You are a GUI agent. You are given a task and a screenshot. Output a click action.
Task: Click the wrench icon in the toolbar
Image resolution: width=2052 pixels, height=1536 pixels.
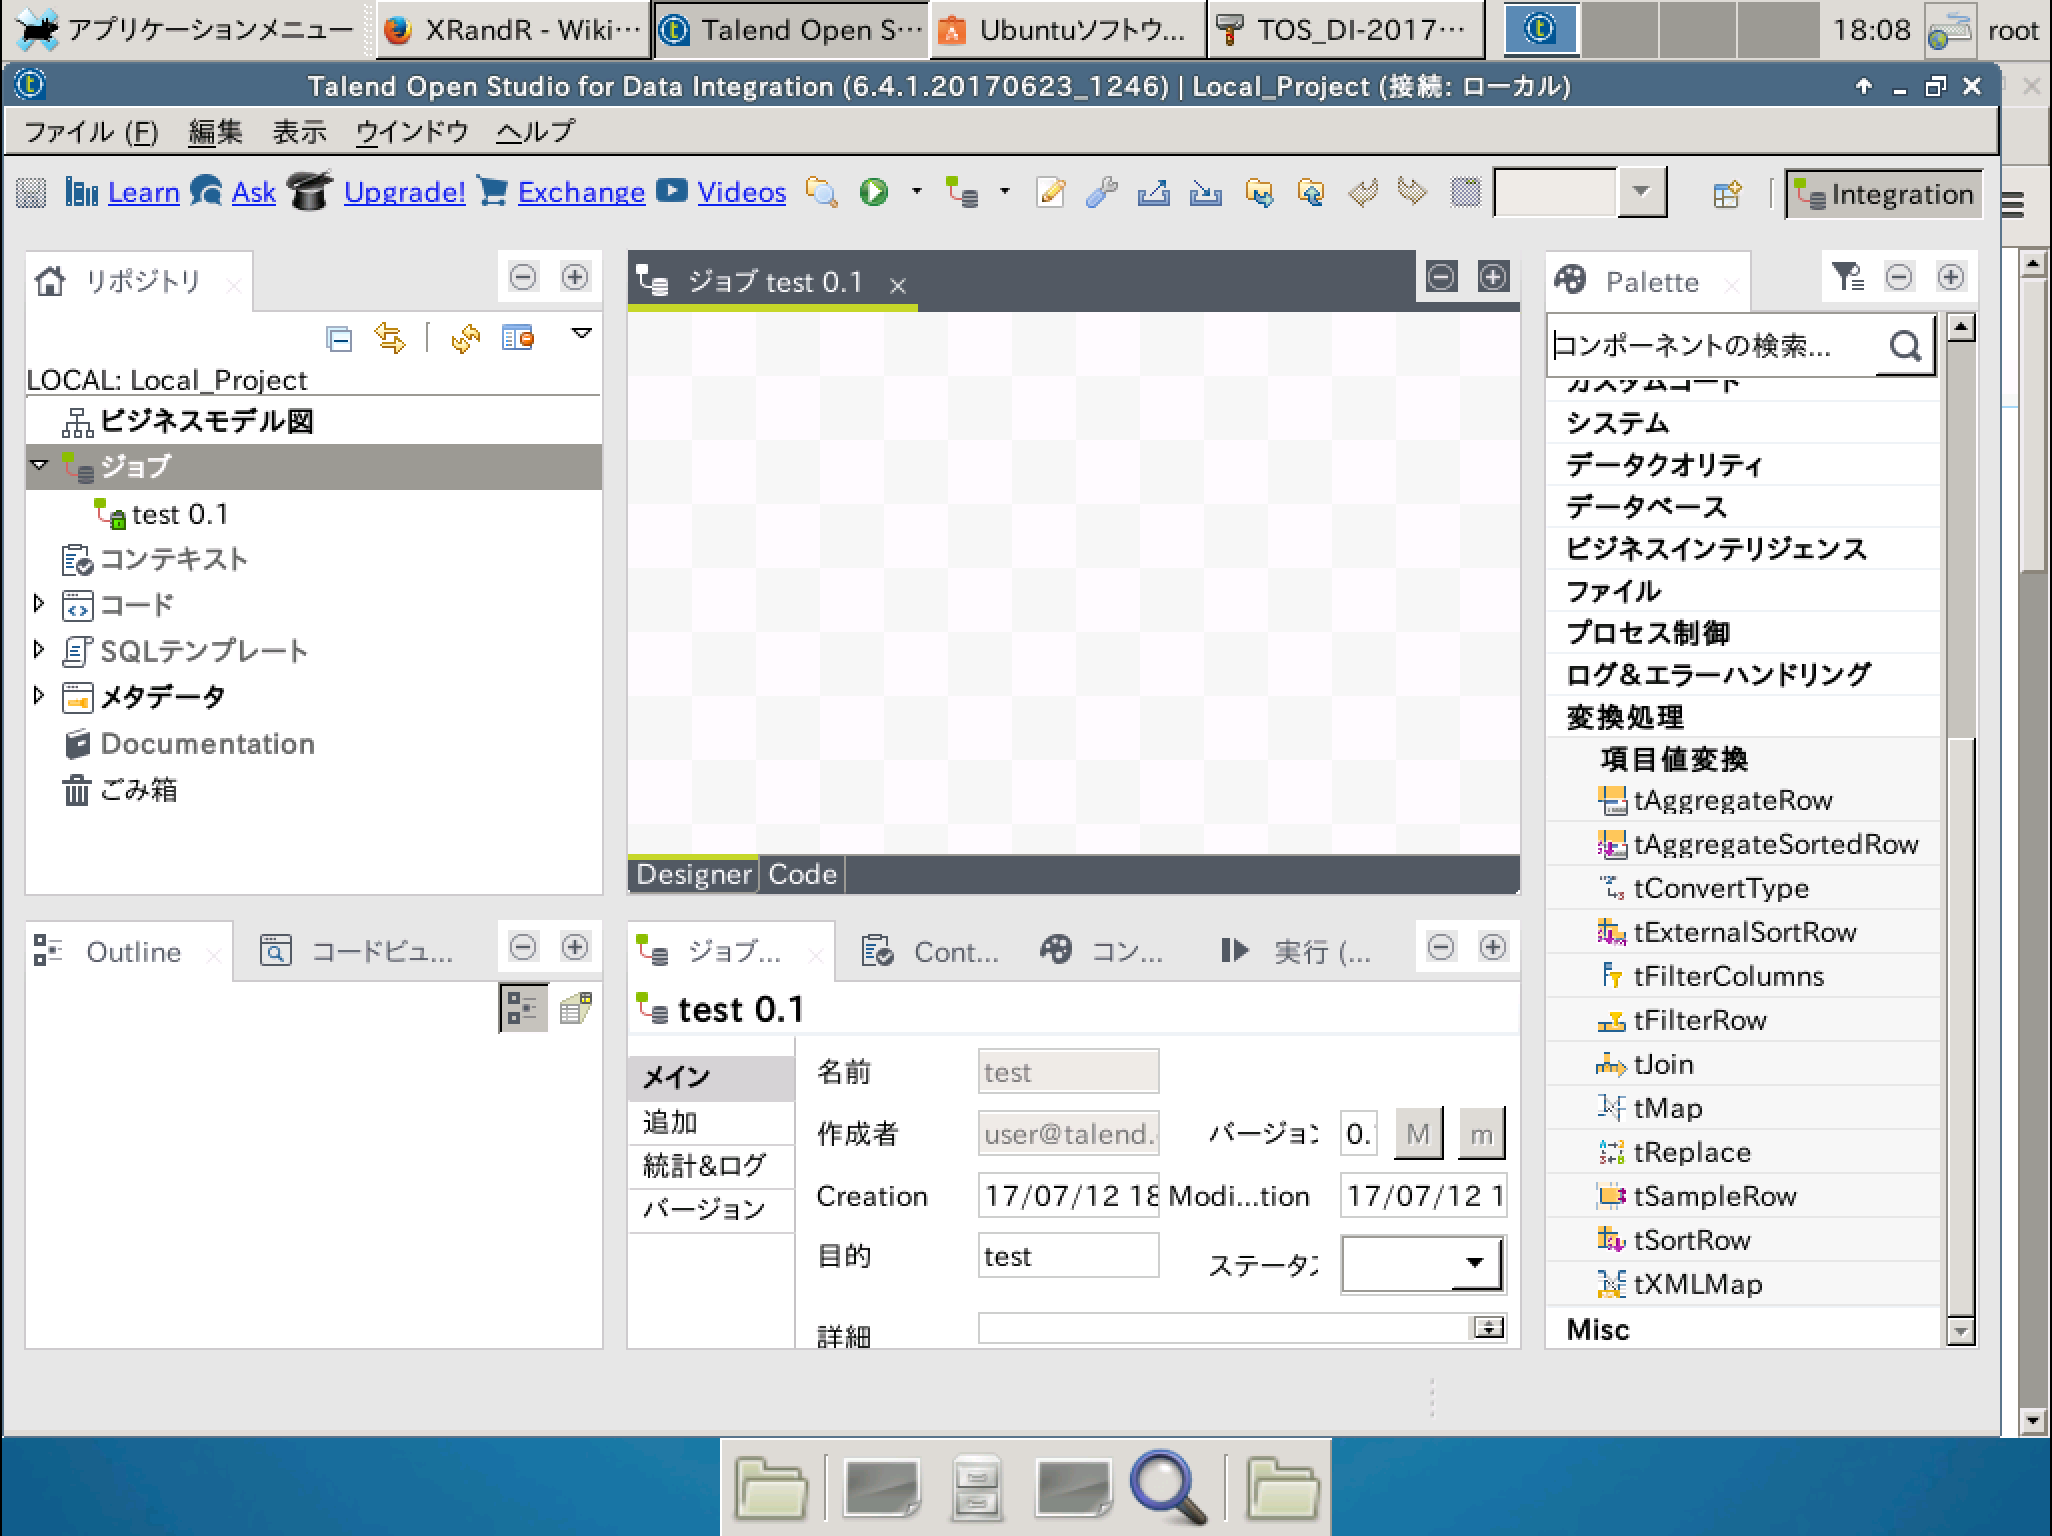click(1101, 191)
